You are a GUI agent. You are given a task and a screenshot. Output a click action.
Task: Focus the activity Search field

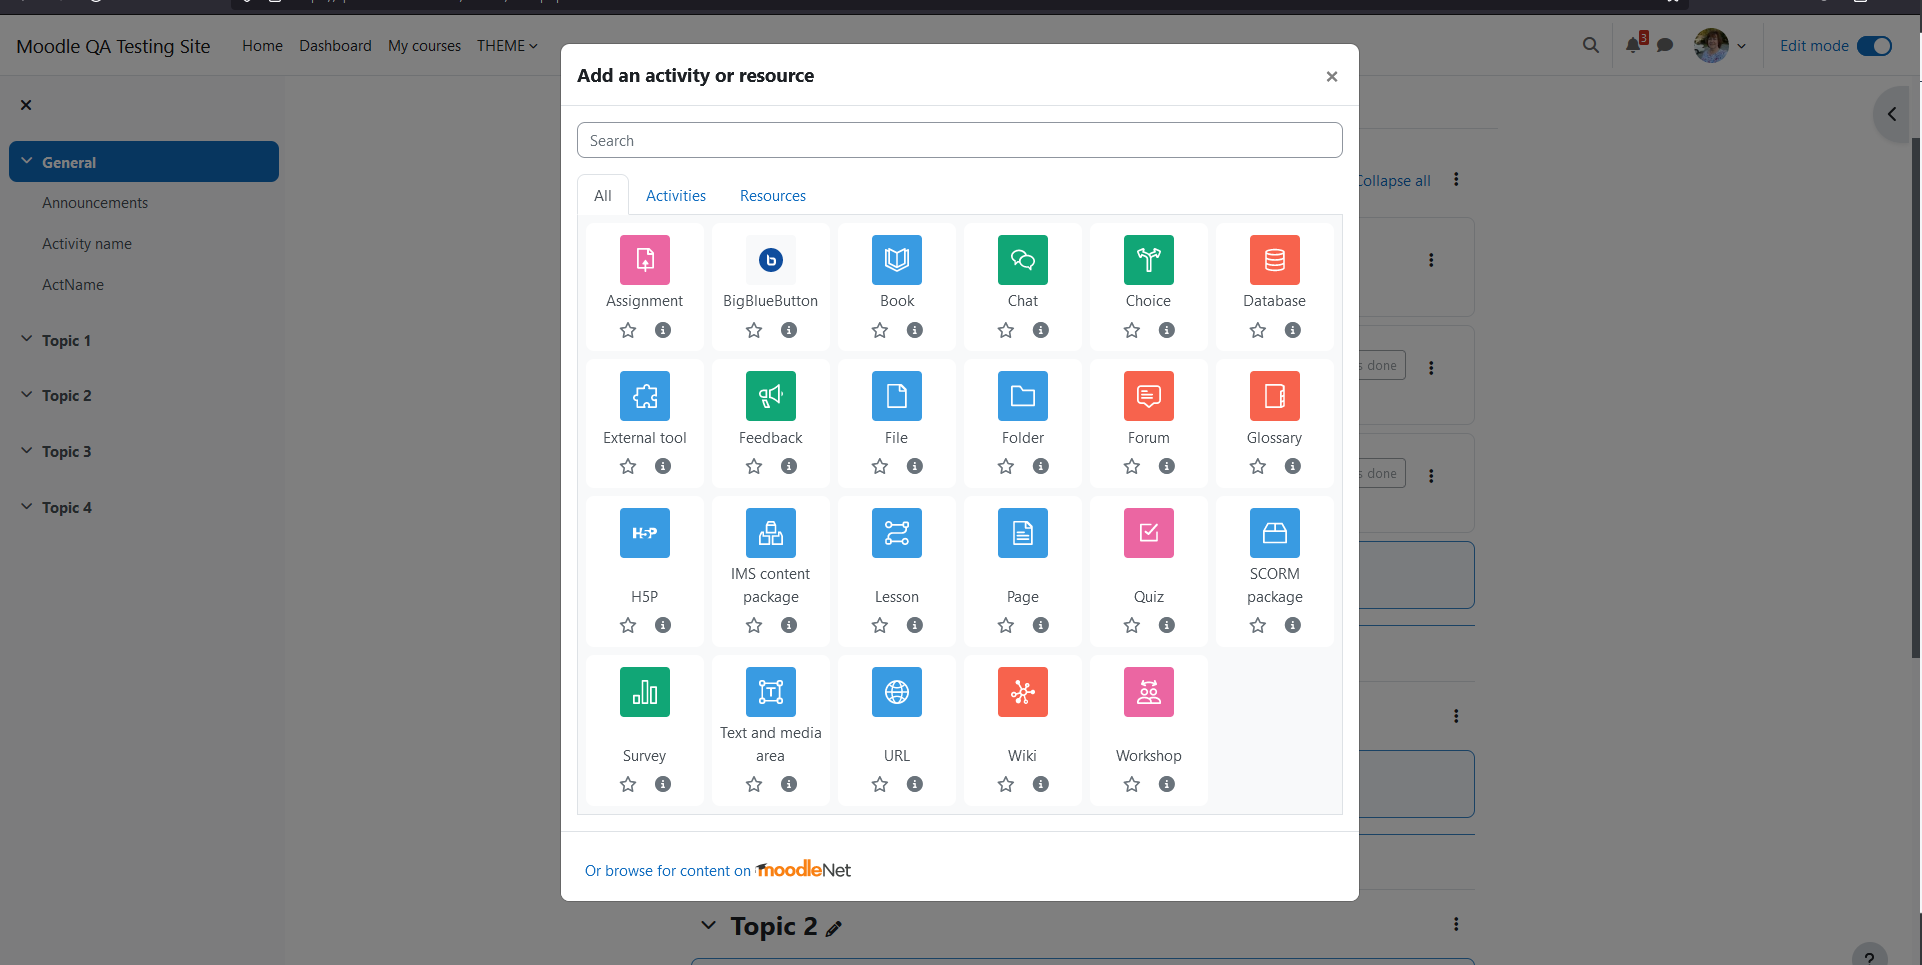960,140
